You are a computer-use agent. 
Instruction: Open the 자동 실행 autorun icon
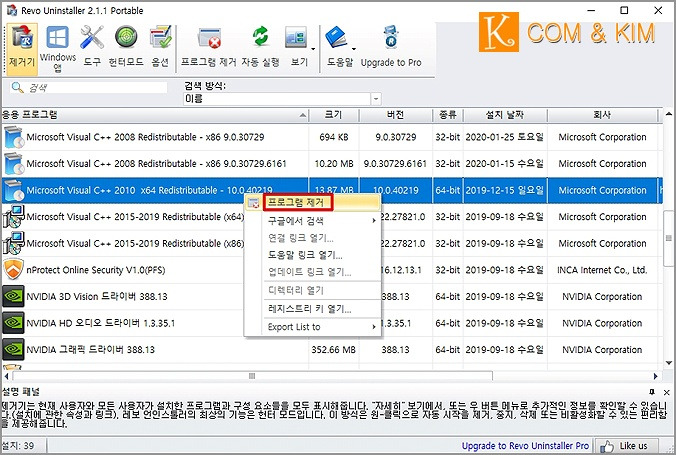(x=260, y=47)
